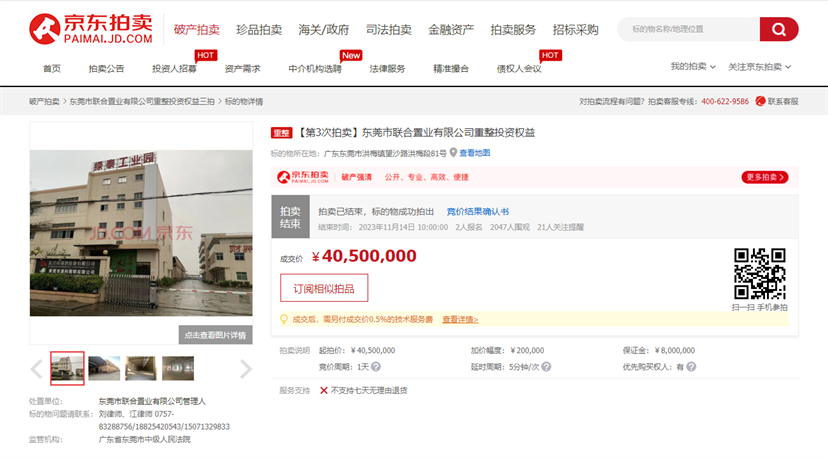Open 精准撮合 menu item
Viewport: 828px width, 458px height.
[x=451, y=69]
